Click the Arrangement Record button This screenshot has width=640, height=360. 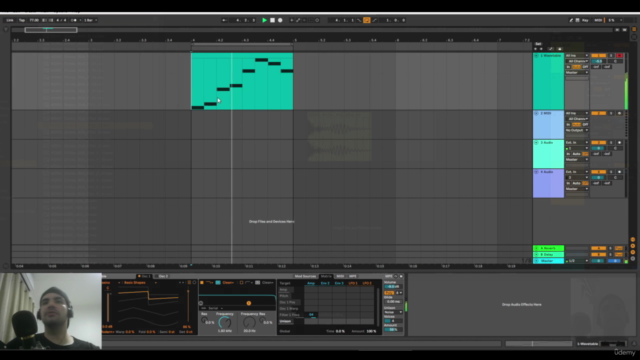pos(280,20)
